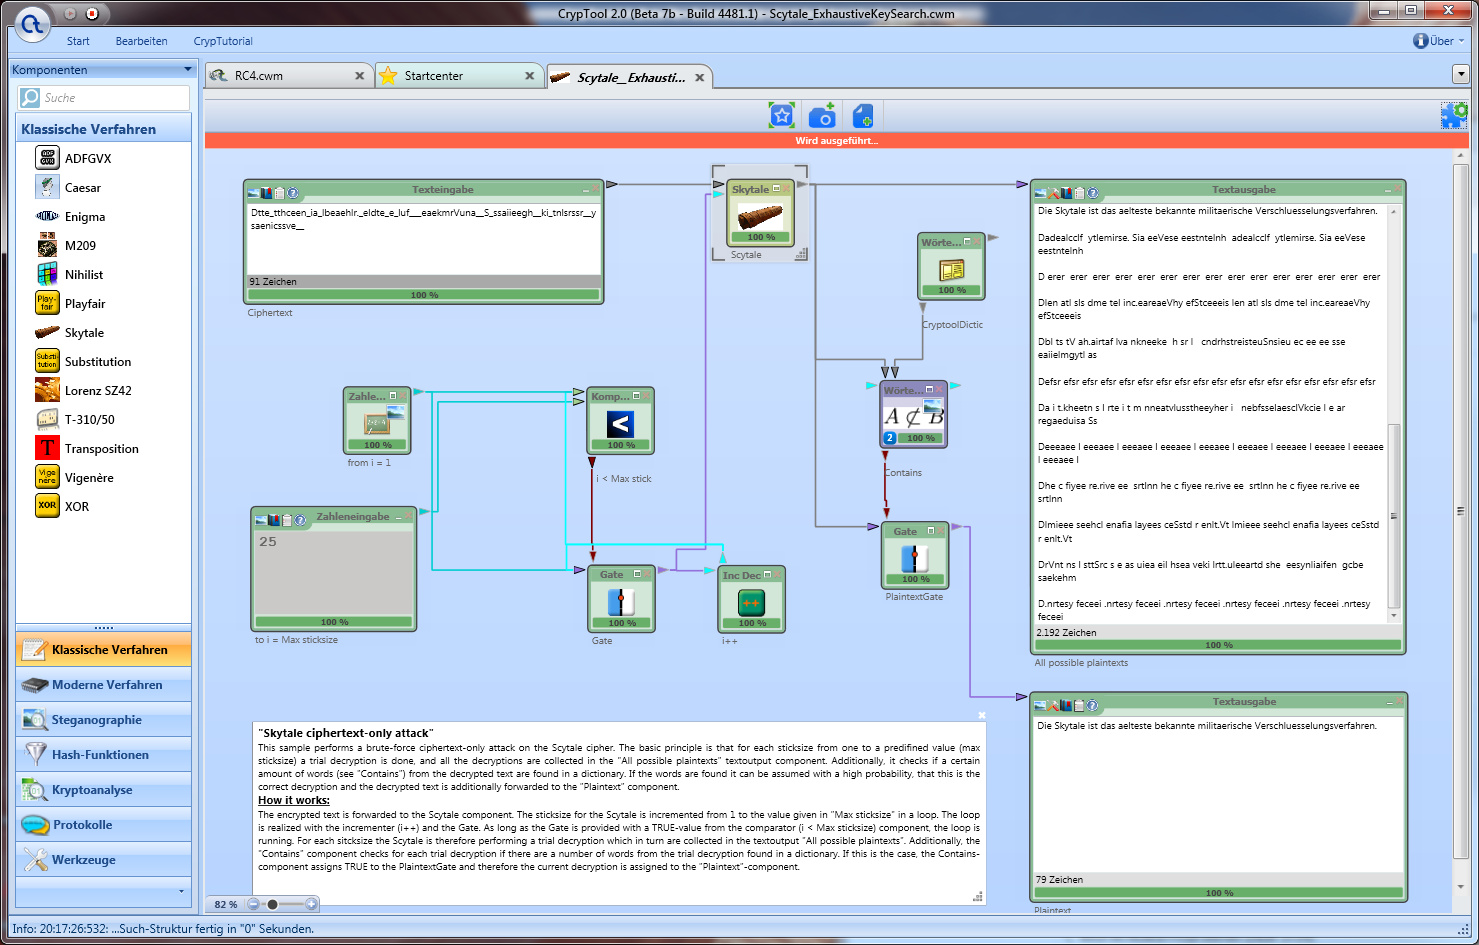
Task: Select the Inc Dec ++ node icon
Action: tap(751, 602)
